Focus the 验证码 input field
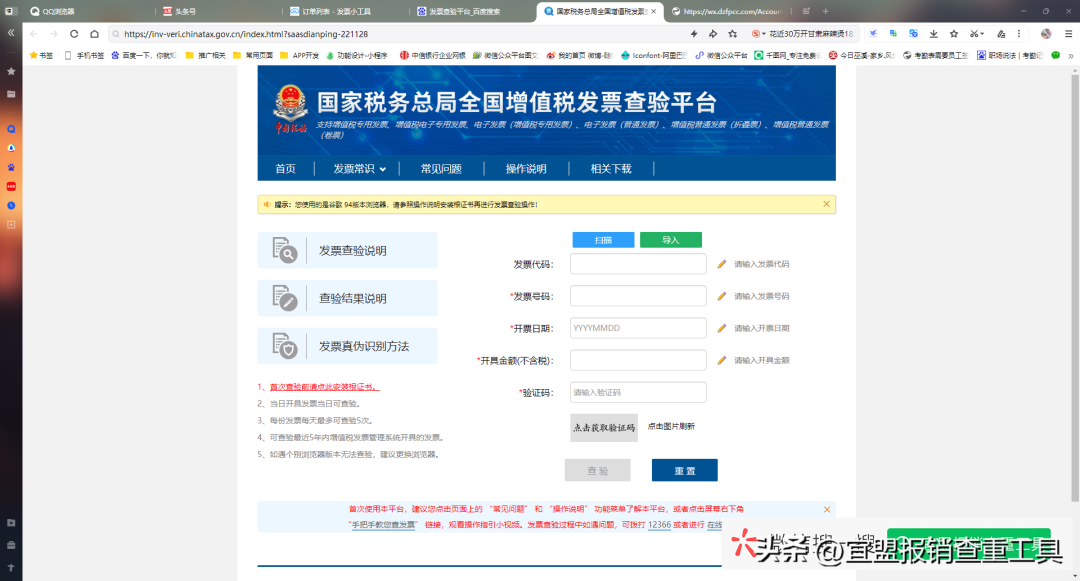 pyautogui.click(x=638, y=392)
